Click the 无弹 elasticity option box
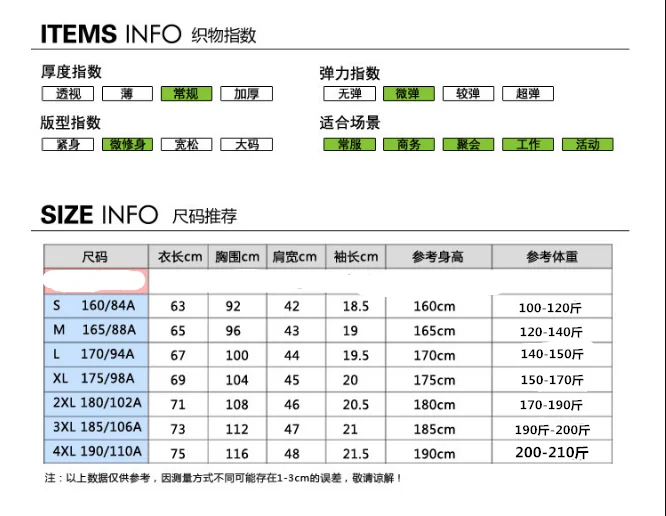Viewport: 666px width, 516px height. [x=350, y=93]
